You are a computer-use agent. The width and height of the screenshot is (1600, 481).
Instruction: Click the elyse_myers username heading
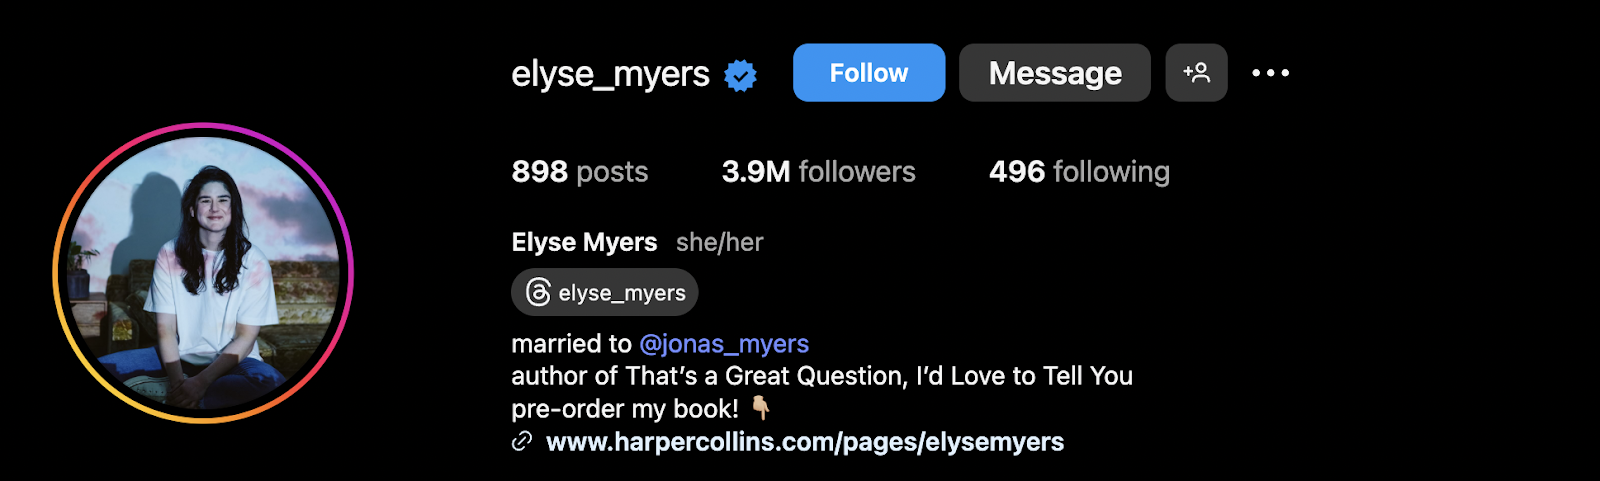[x=610, y=73]
